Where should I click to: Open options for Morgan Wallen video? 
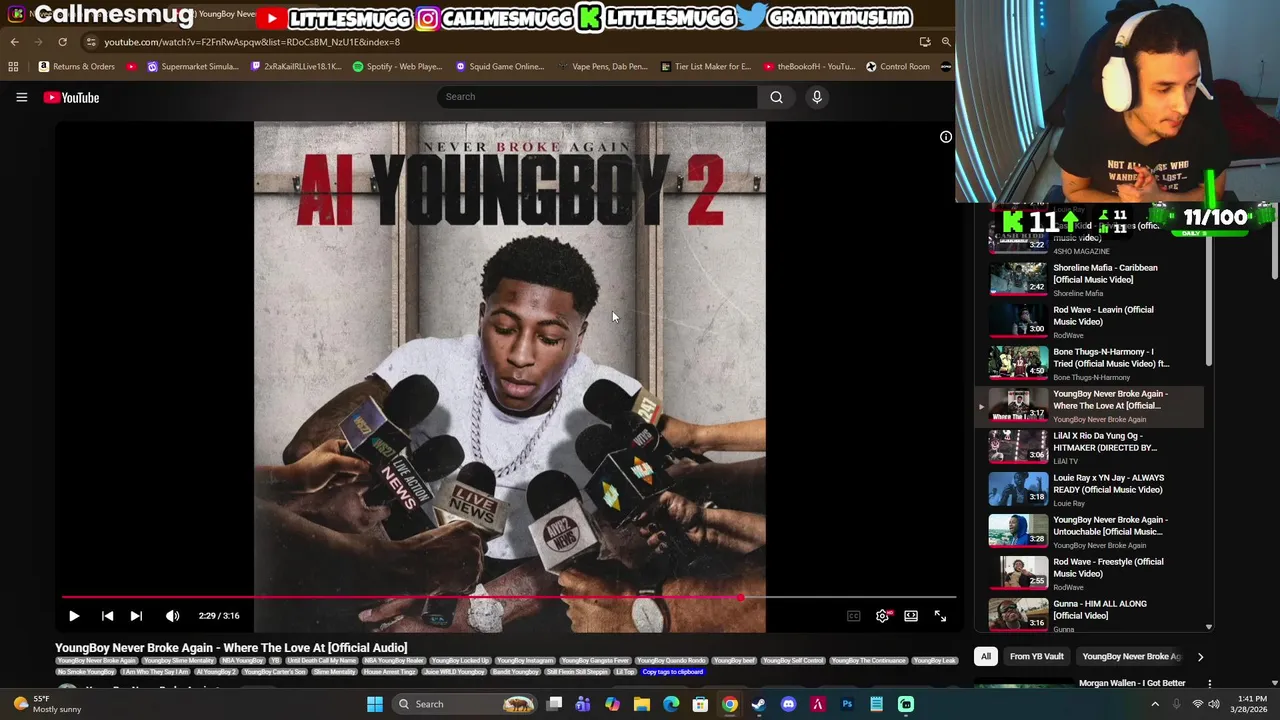coord(1209,684)
